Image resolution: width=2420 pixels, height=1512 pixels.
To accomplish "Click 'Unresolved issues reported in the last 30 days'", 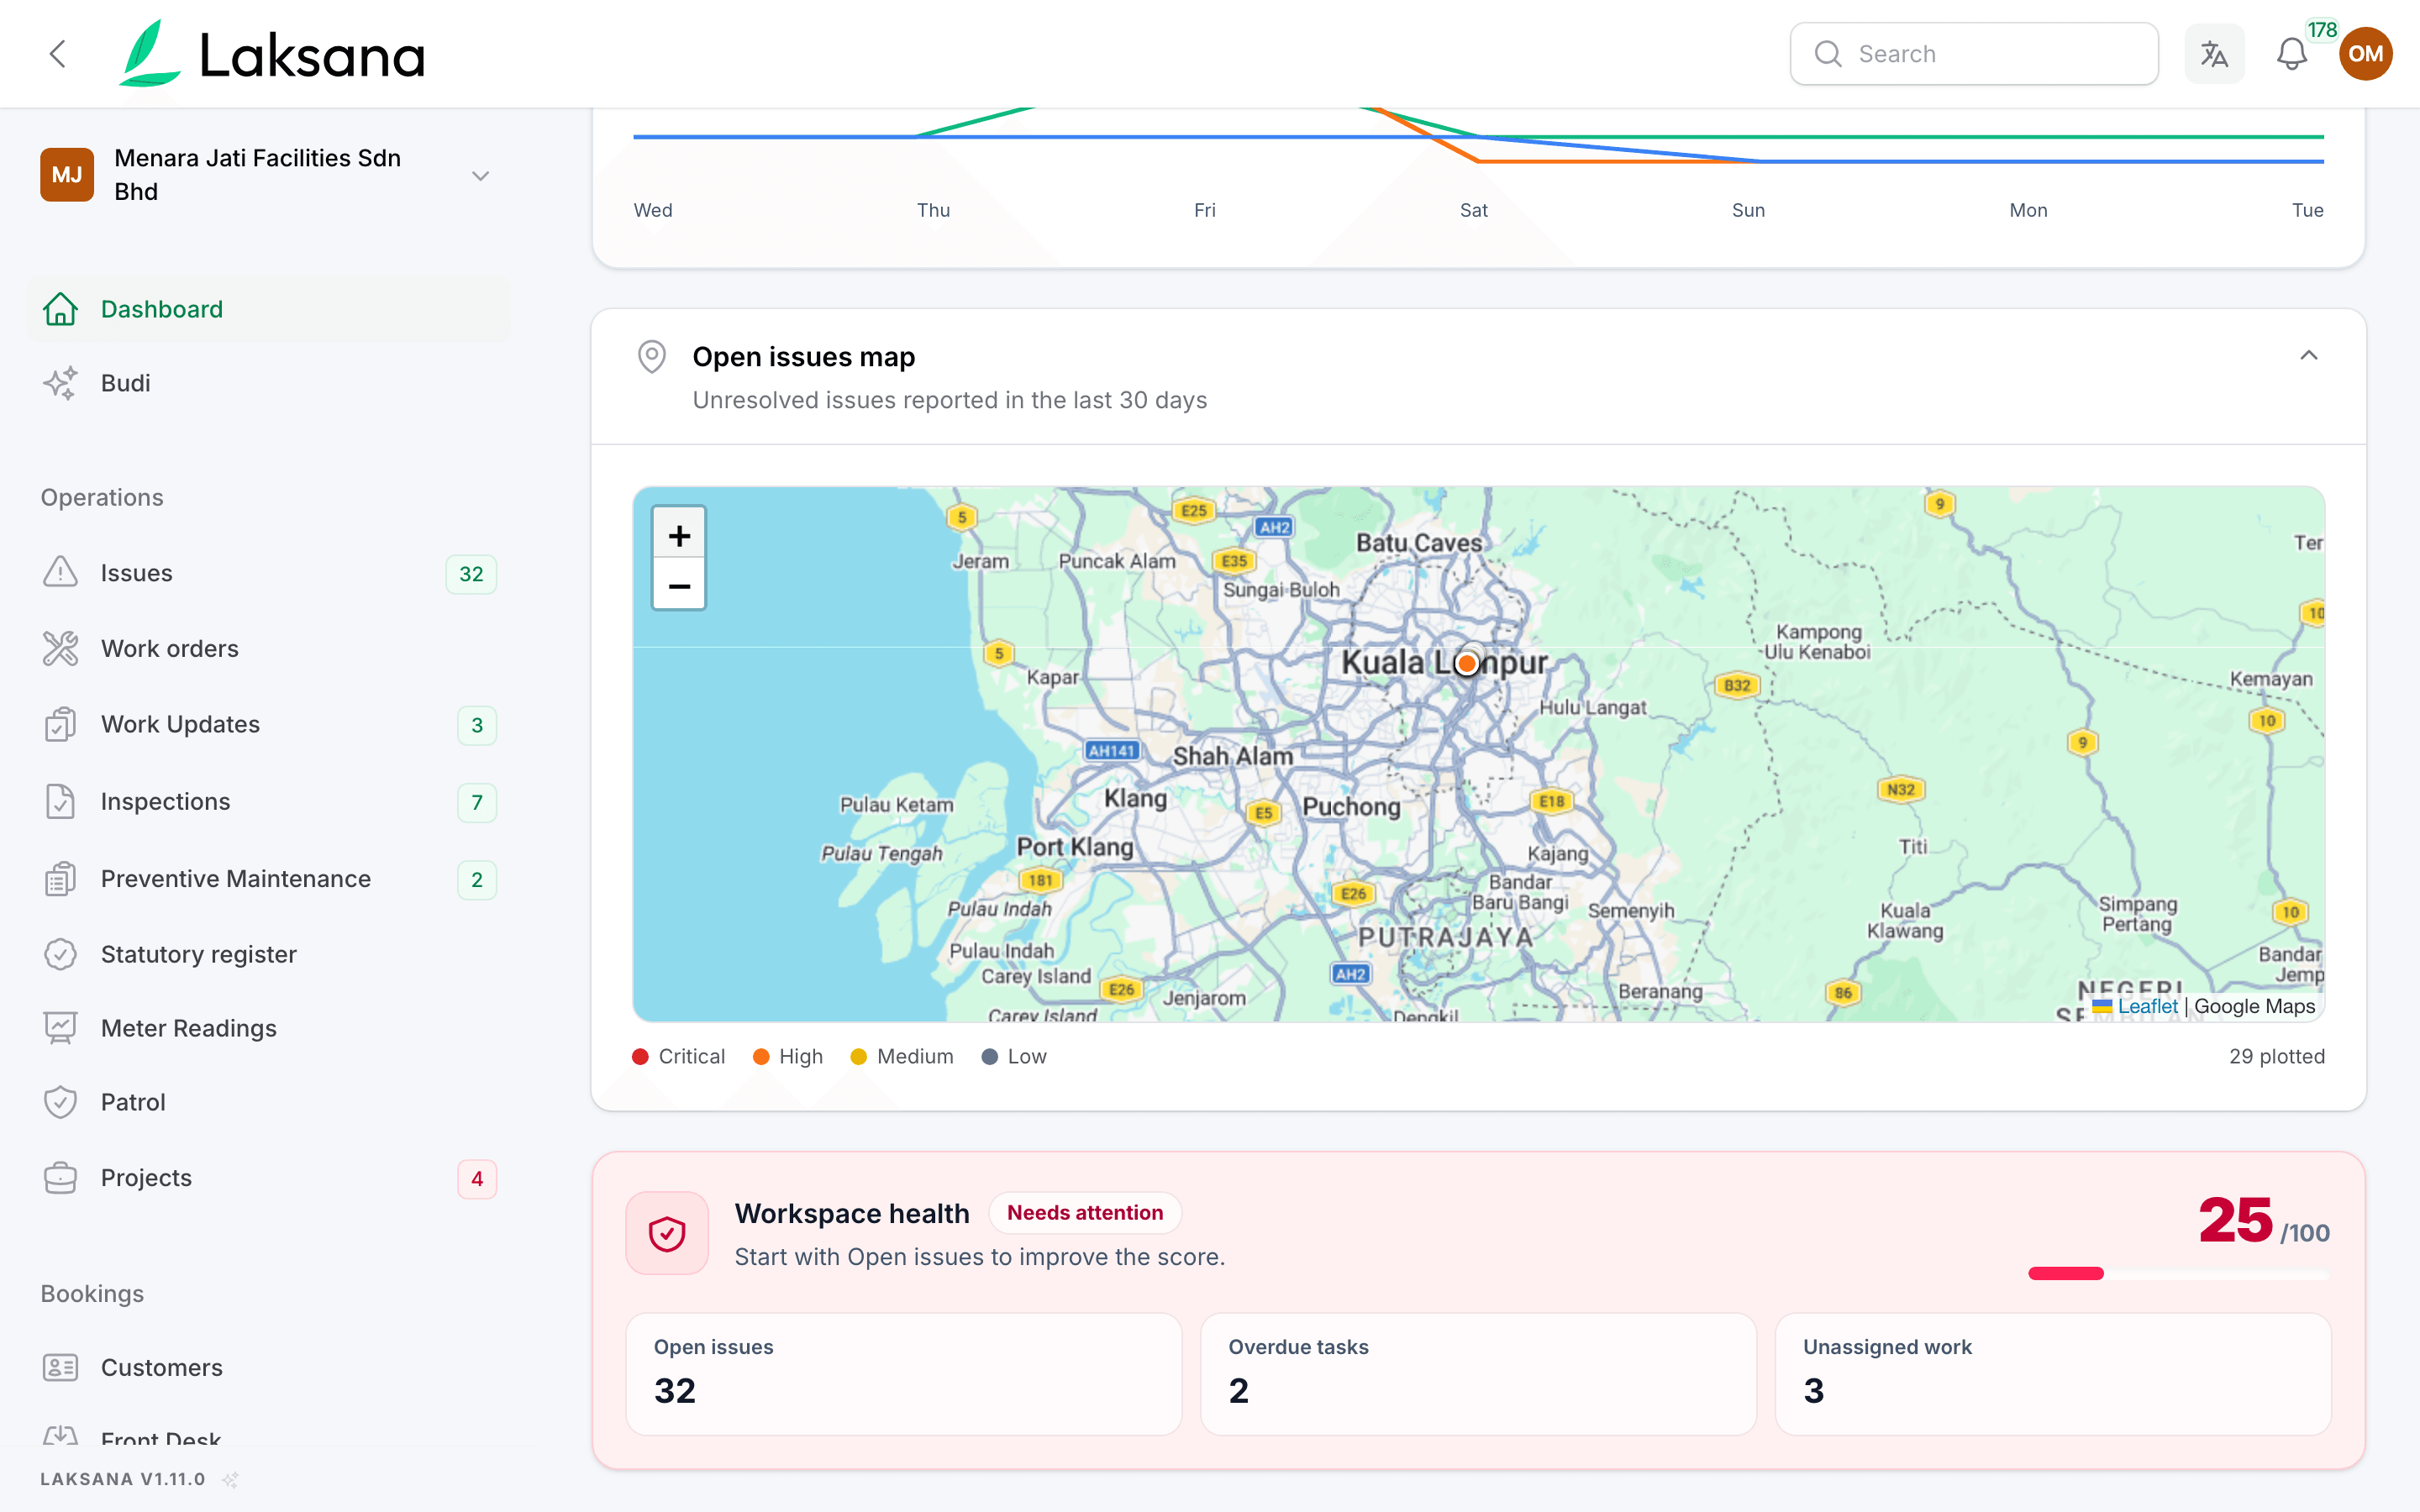I will coord(950,400).
